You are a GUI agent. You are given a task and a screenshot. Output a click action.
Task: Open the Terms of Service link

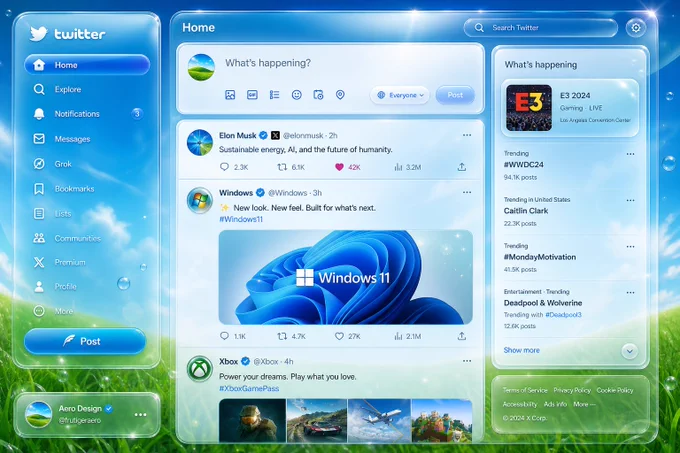coord(525,390)
